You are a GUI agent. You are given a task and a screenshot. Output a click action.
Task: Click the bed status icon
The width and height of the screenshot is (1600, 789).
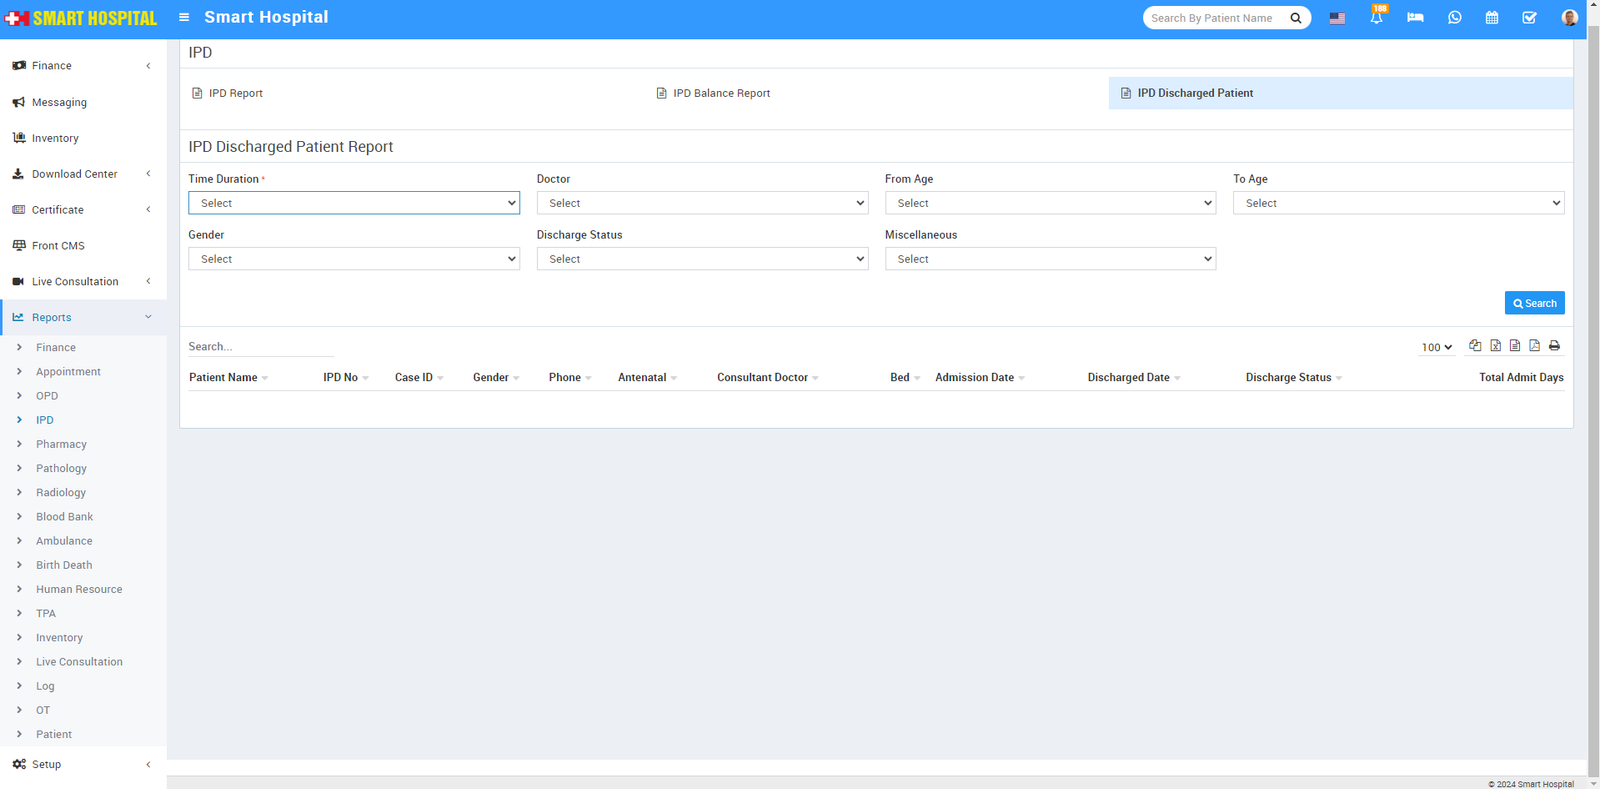[1415, 18]
